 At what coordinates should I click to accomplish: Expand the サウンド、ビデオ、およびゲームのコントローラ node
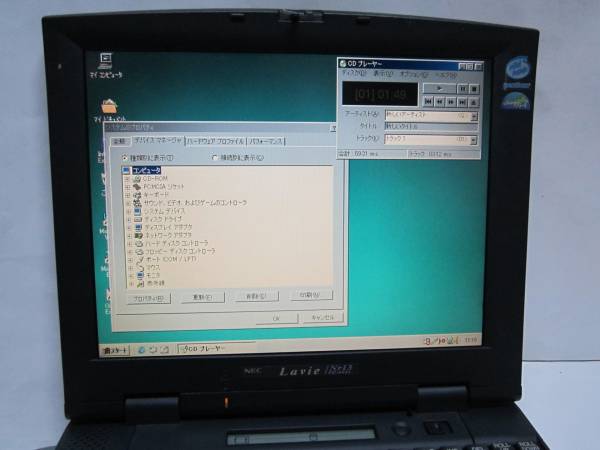pyautogui.click(x=128, y=203)
